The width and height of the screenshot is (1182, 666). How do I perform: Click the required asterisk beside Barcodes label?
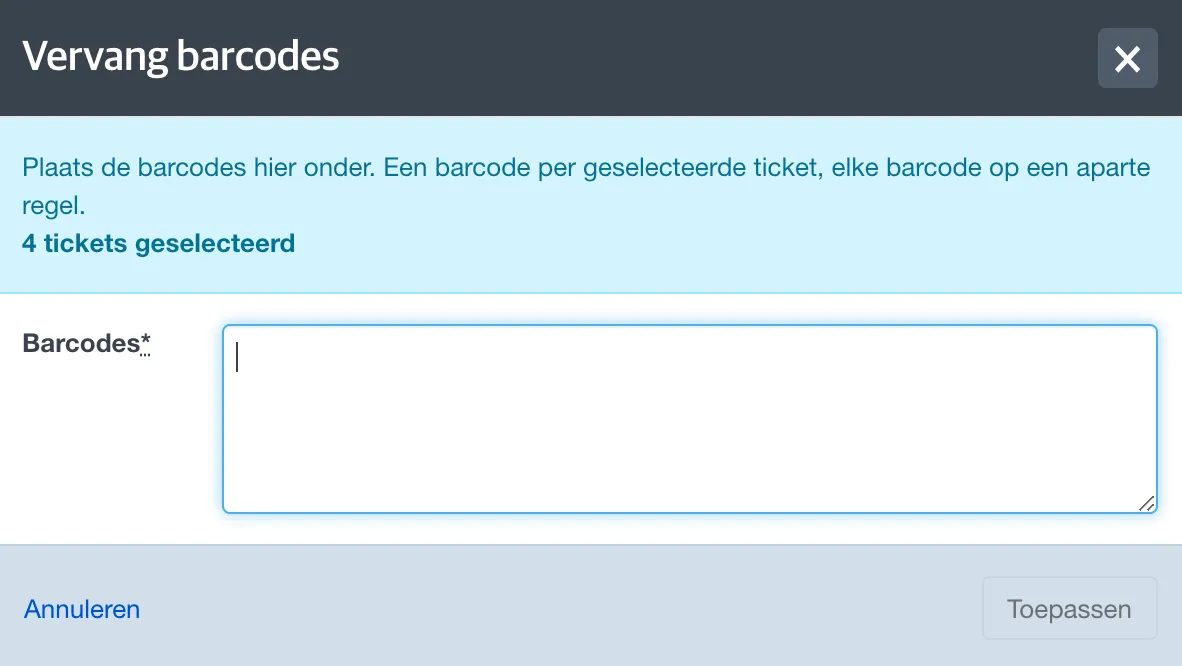(145, 343)
